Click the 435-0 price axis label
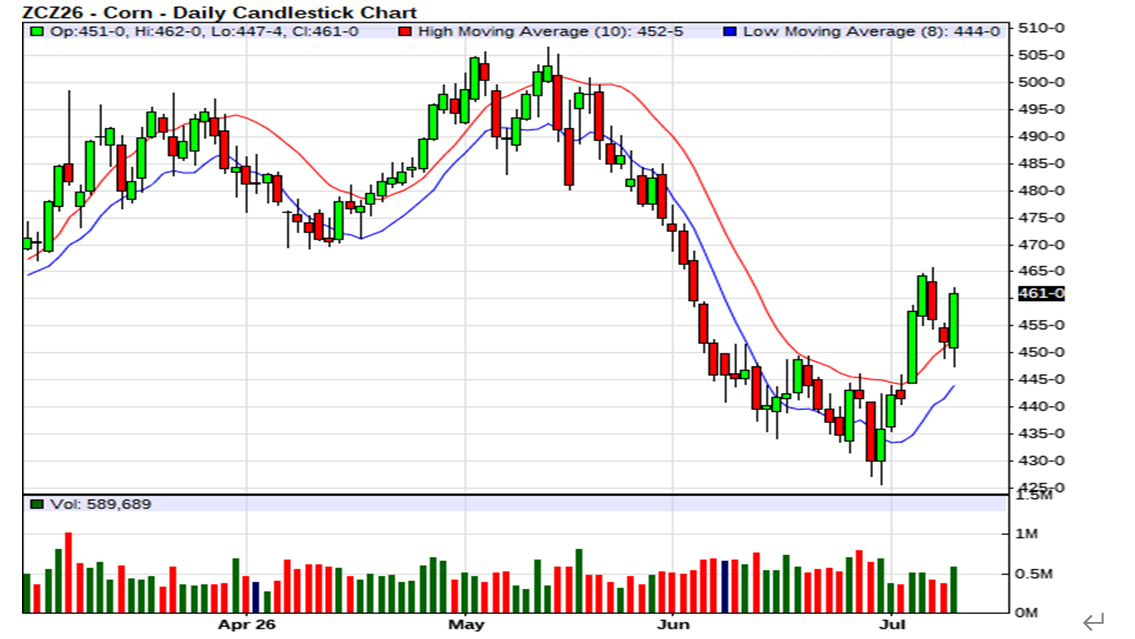1135x639 pixels. click(1041, 433)
